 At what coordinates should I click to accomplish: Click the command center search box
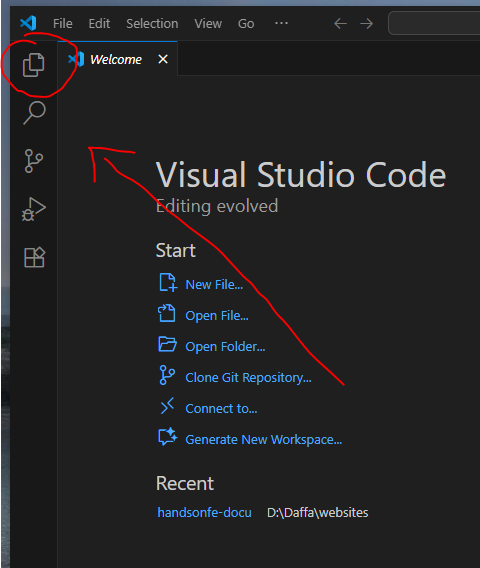(434, 23)
